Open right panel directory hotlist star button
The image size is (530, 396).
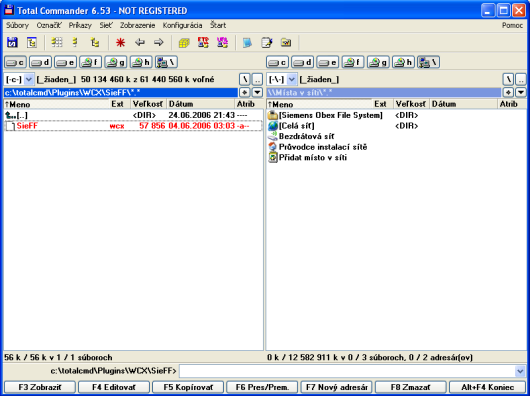(x=508, y=93)
